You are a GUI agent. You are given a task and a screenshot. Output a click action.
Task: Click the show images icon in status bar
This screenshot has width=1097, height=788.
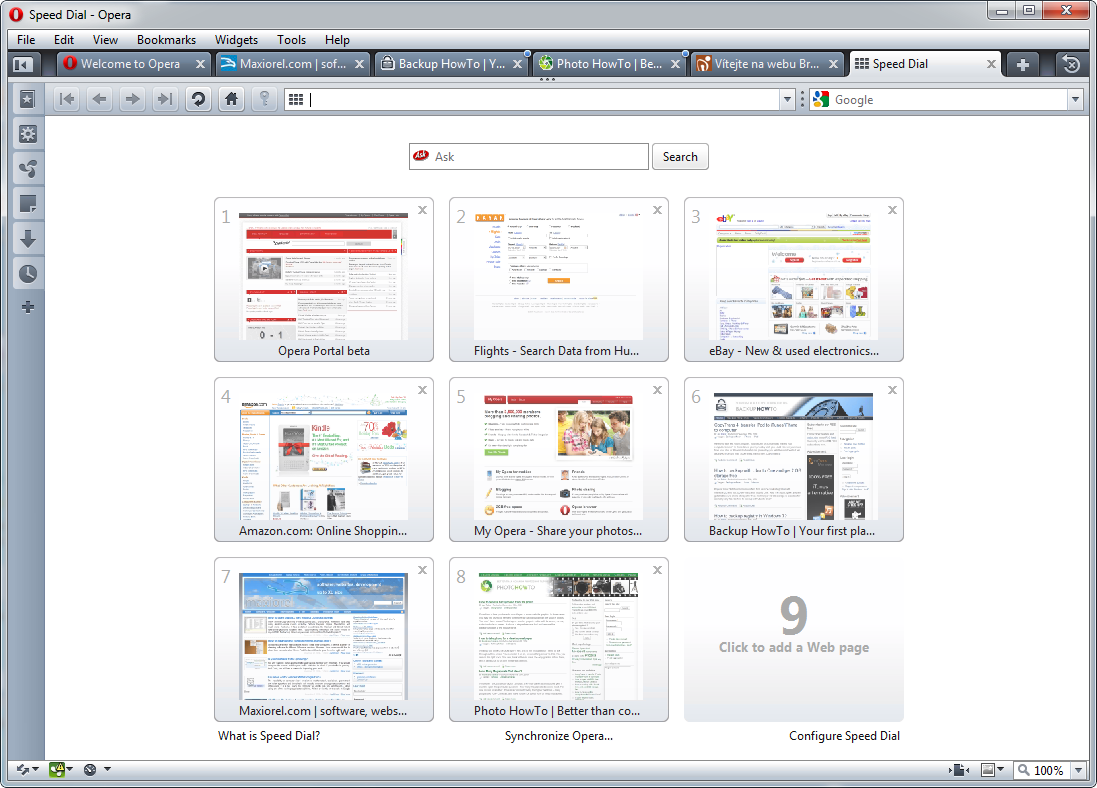coord(988,770)
